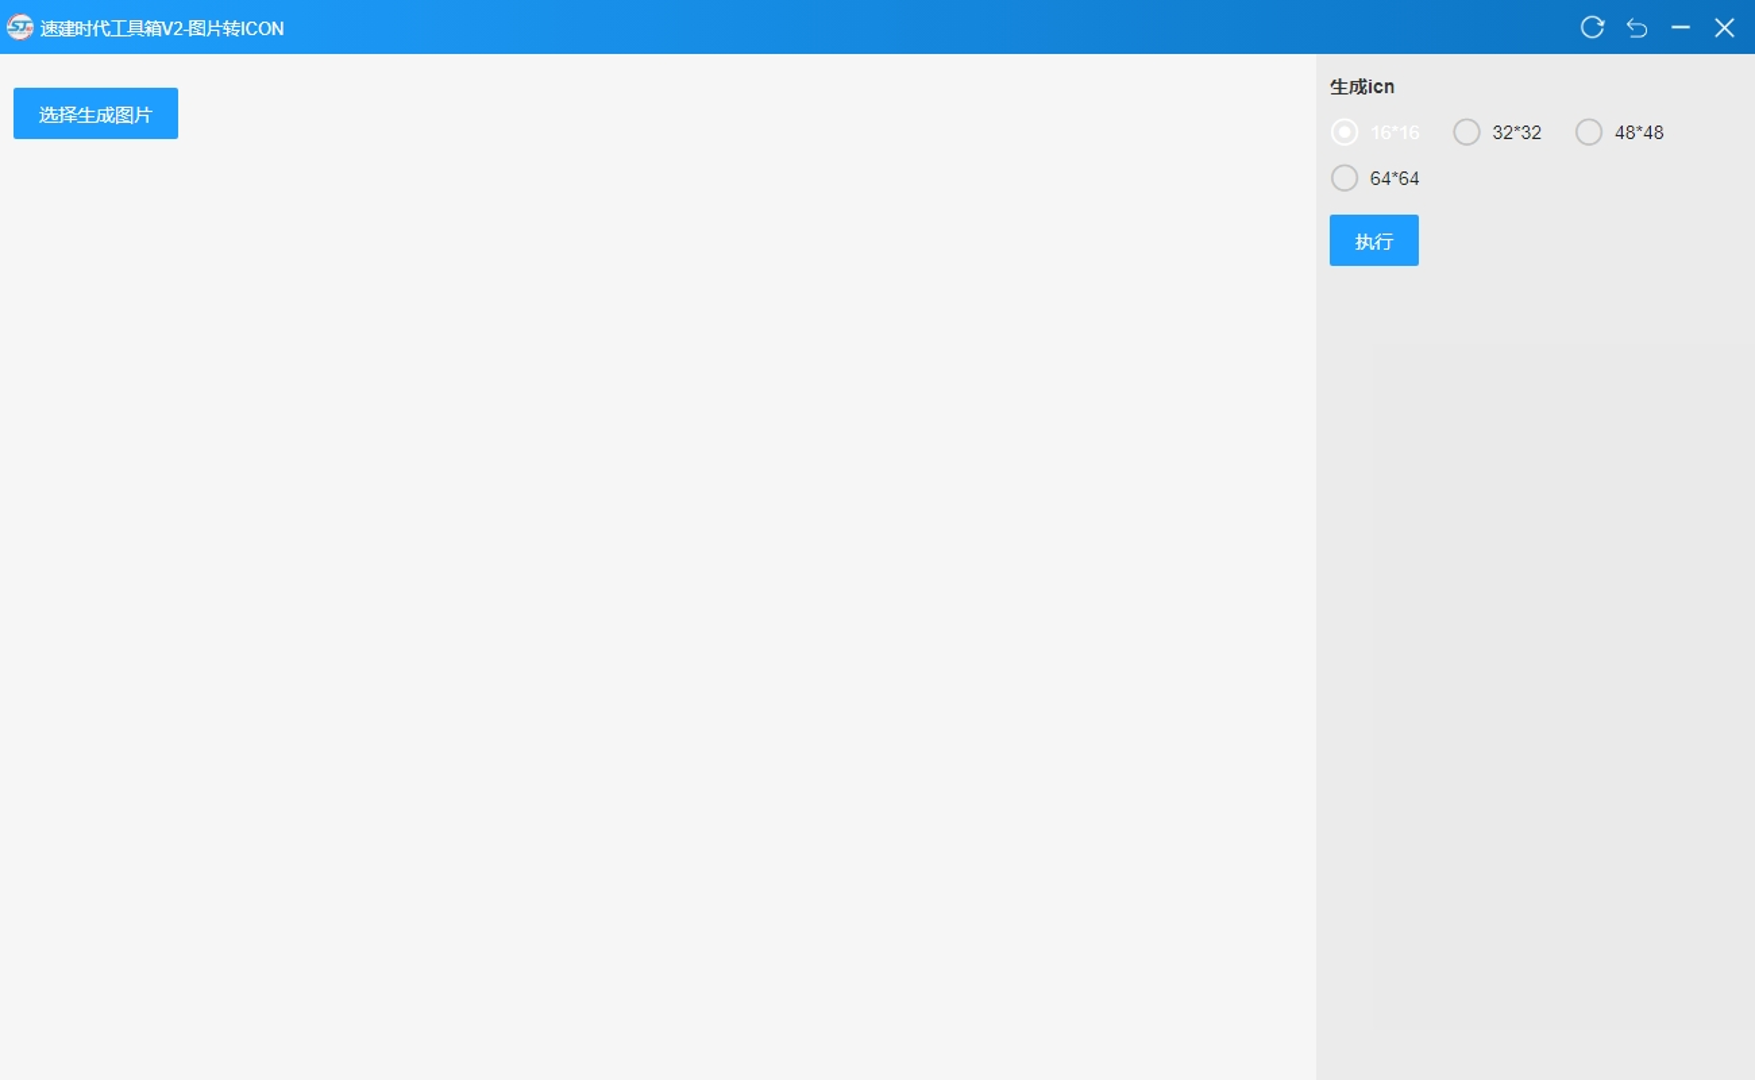Enable the 64*64 radio button circle

[1344, 178]
